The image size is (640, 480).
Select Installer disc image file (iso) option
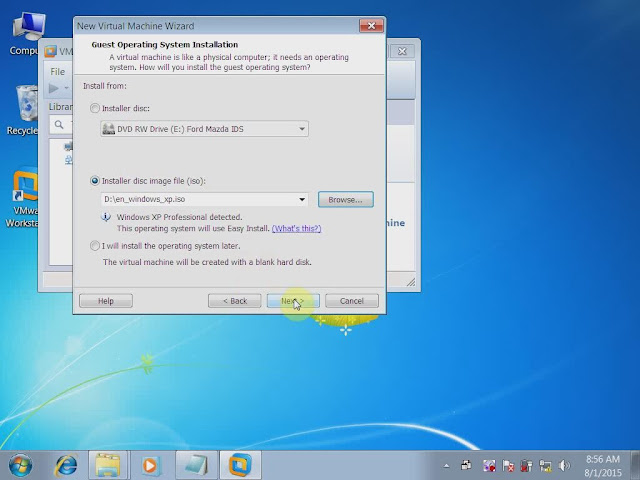point(95,180)
